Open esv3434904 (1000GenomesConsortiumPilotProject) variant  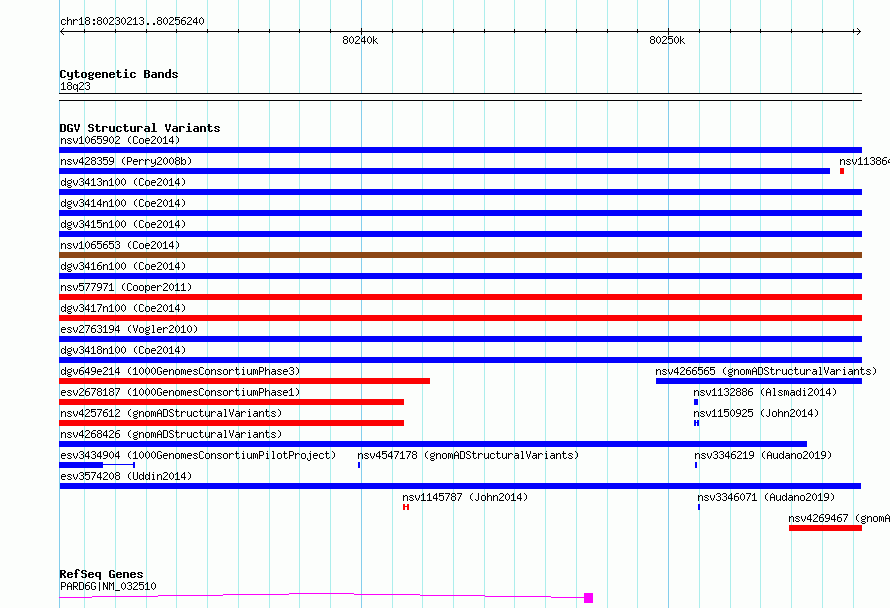click(x=198, y=455)
